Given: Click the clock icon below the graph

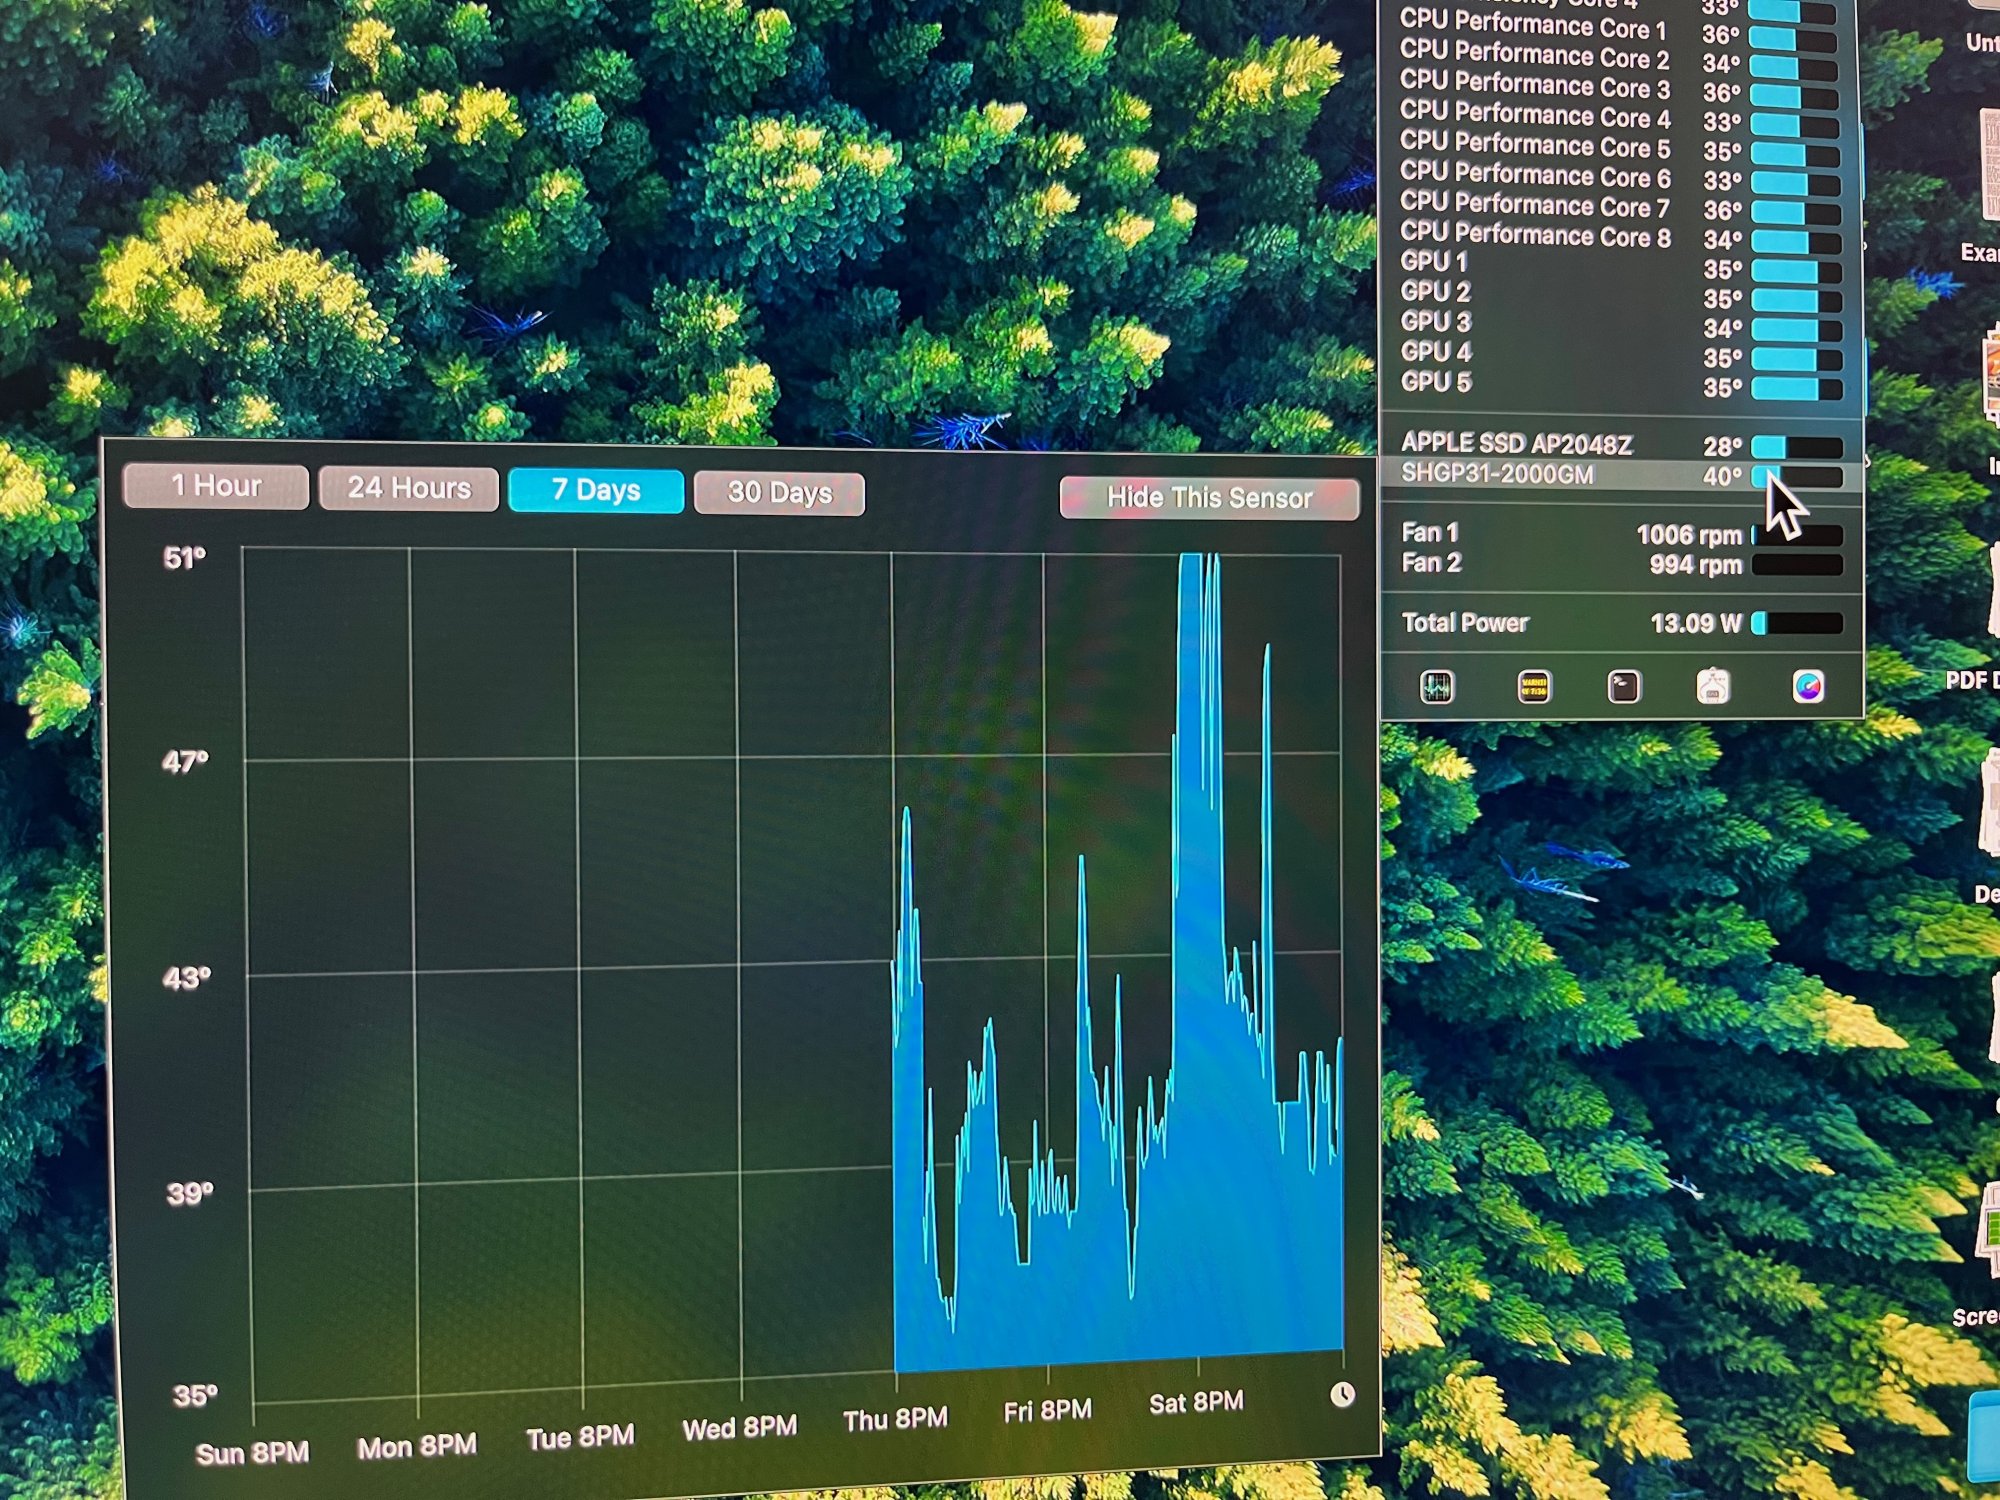Looking at the screenshot, I should (x=1342, y=1394).
